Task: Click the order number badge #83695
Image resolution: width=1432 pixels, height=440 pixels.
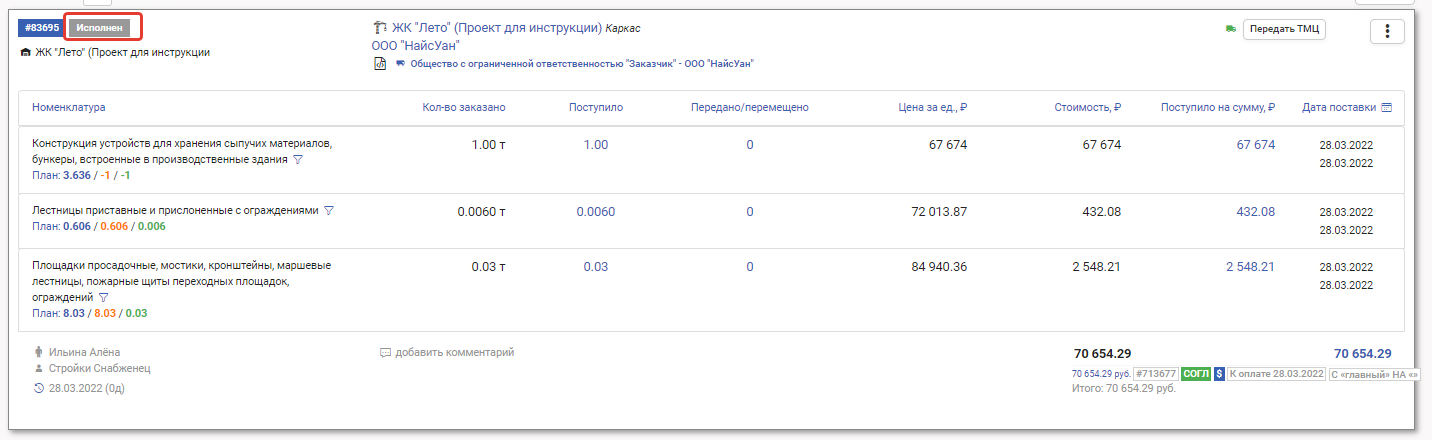Action: (x=41, y=27)
